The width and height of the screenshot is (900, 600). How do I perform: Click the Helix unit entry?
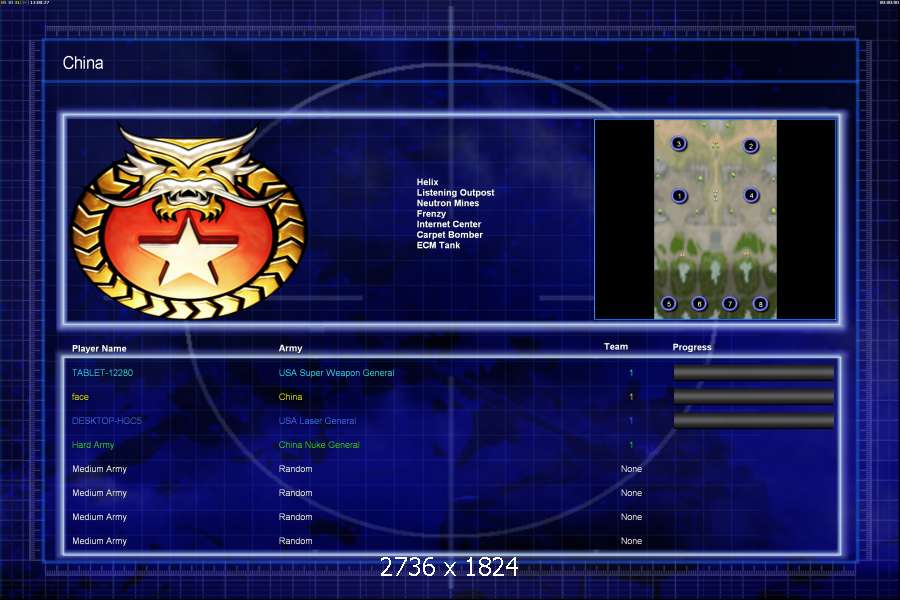(x=427, y=182)
